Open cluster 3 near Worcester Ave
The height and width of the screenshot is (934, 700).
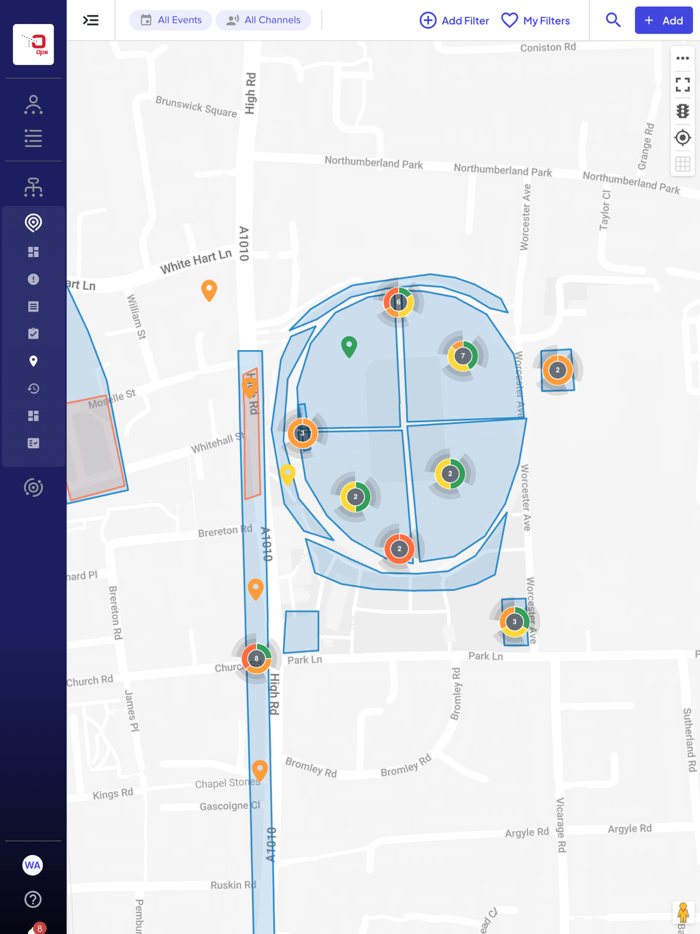(515, 622)
